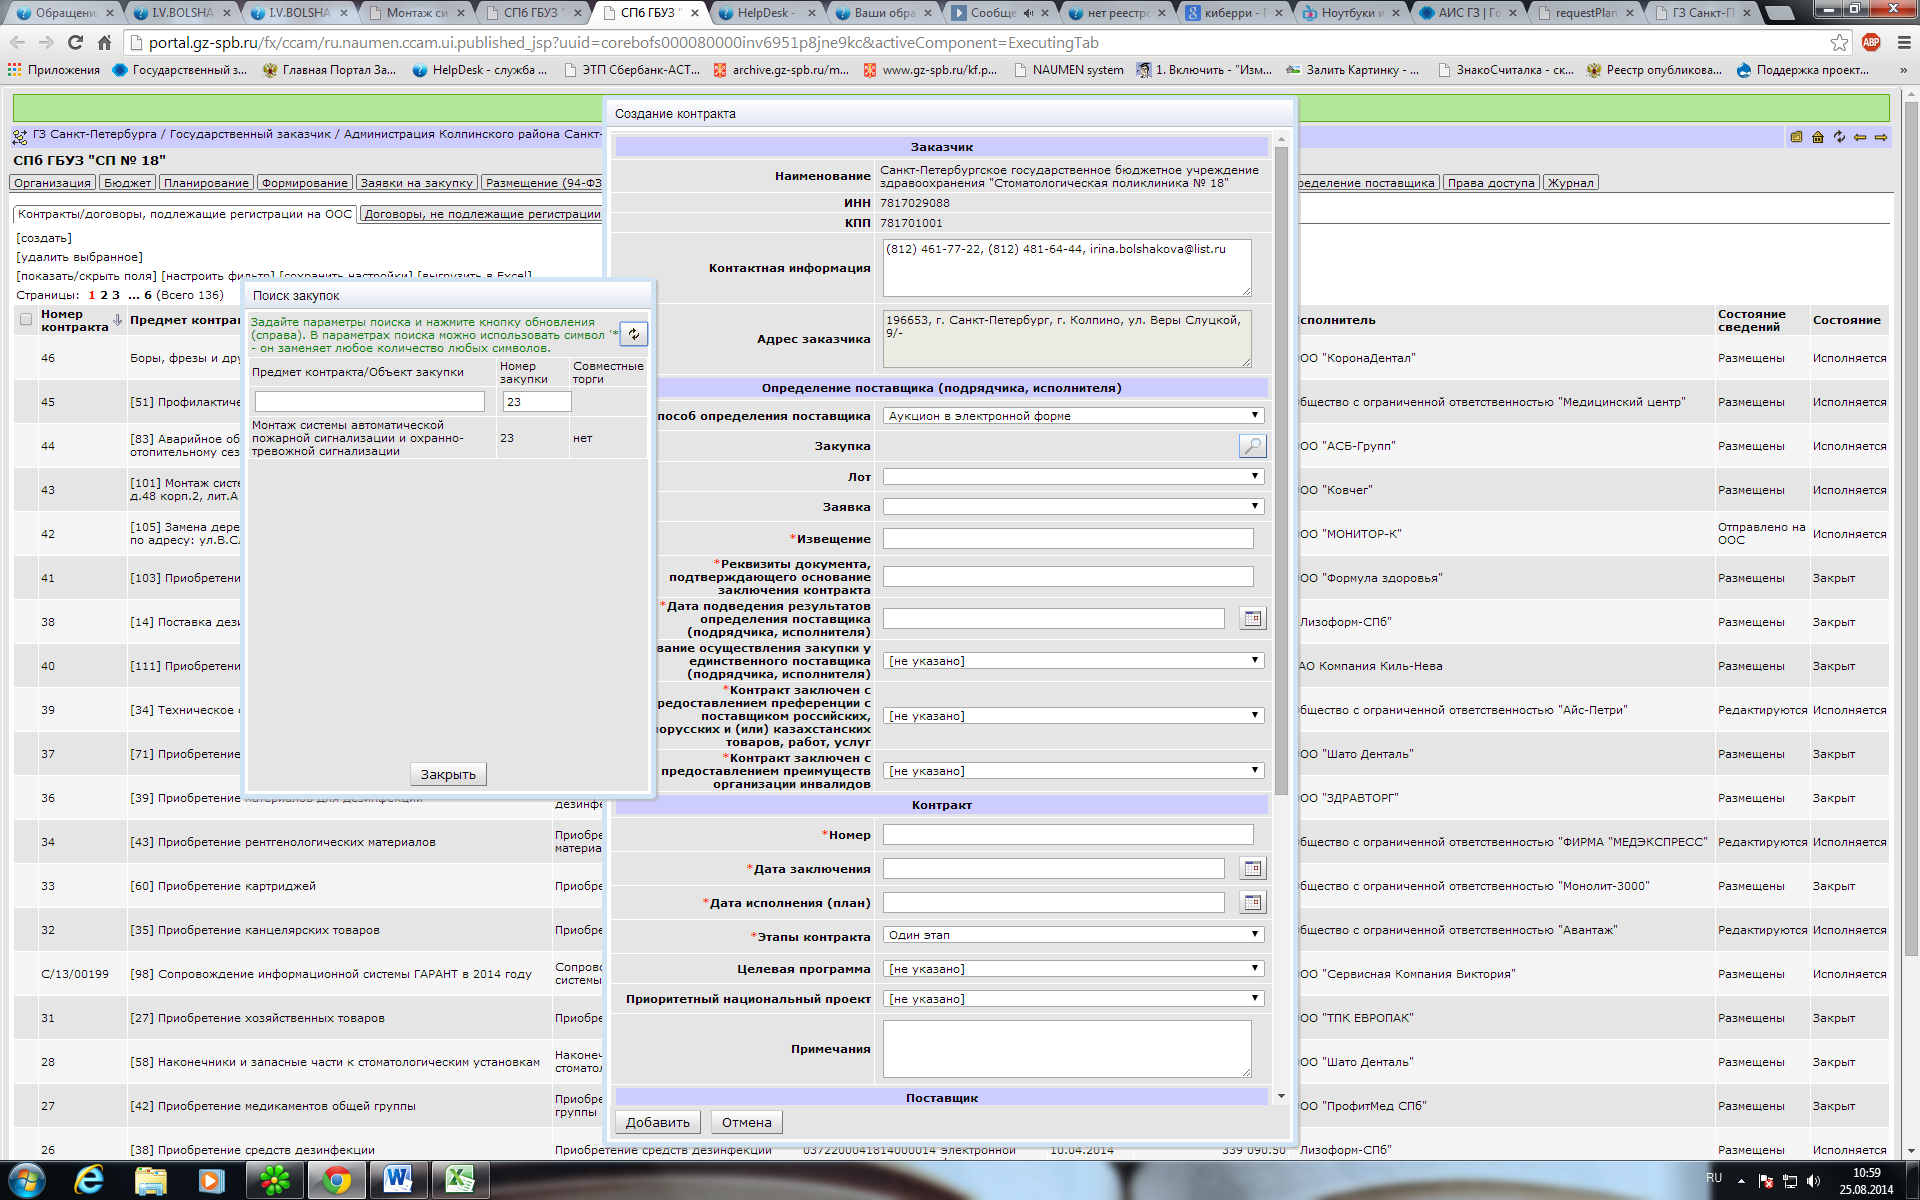The width and height of the screenshot is (1920, 1200).
Task: Refresh the purchase search results
Action: [634, 334]
